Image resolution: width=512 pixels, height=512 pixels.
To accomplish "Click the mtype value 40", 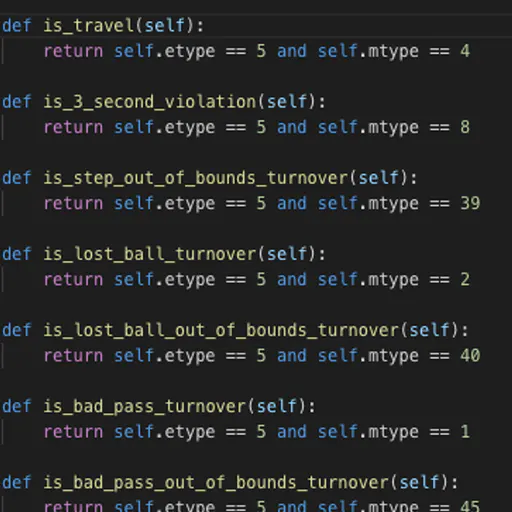I will coord(470,356).
